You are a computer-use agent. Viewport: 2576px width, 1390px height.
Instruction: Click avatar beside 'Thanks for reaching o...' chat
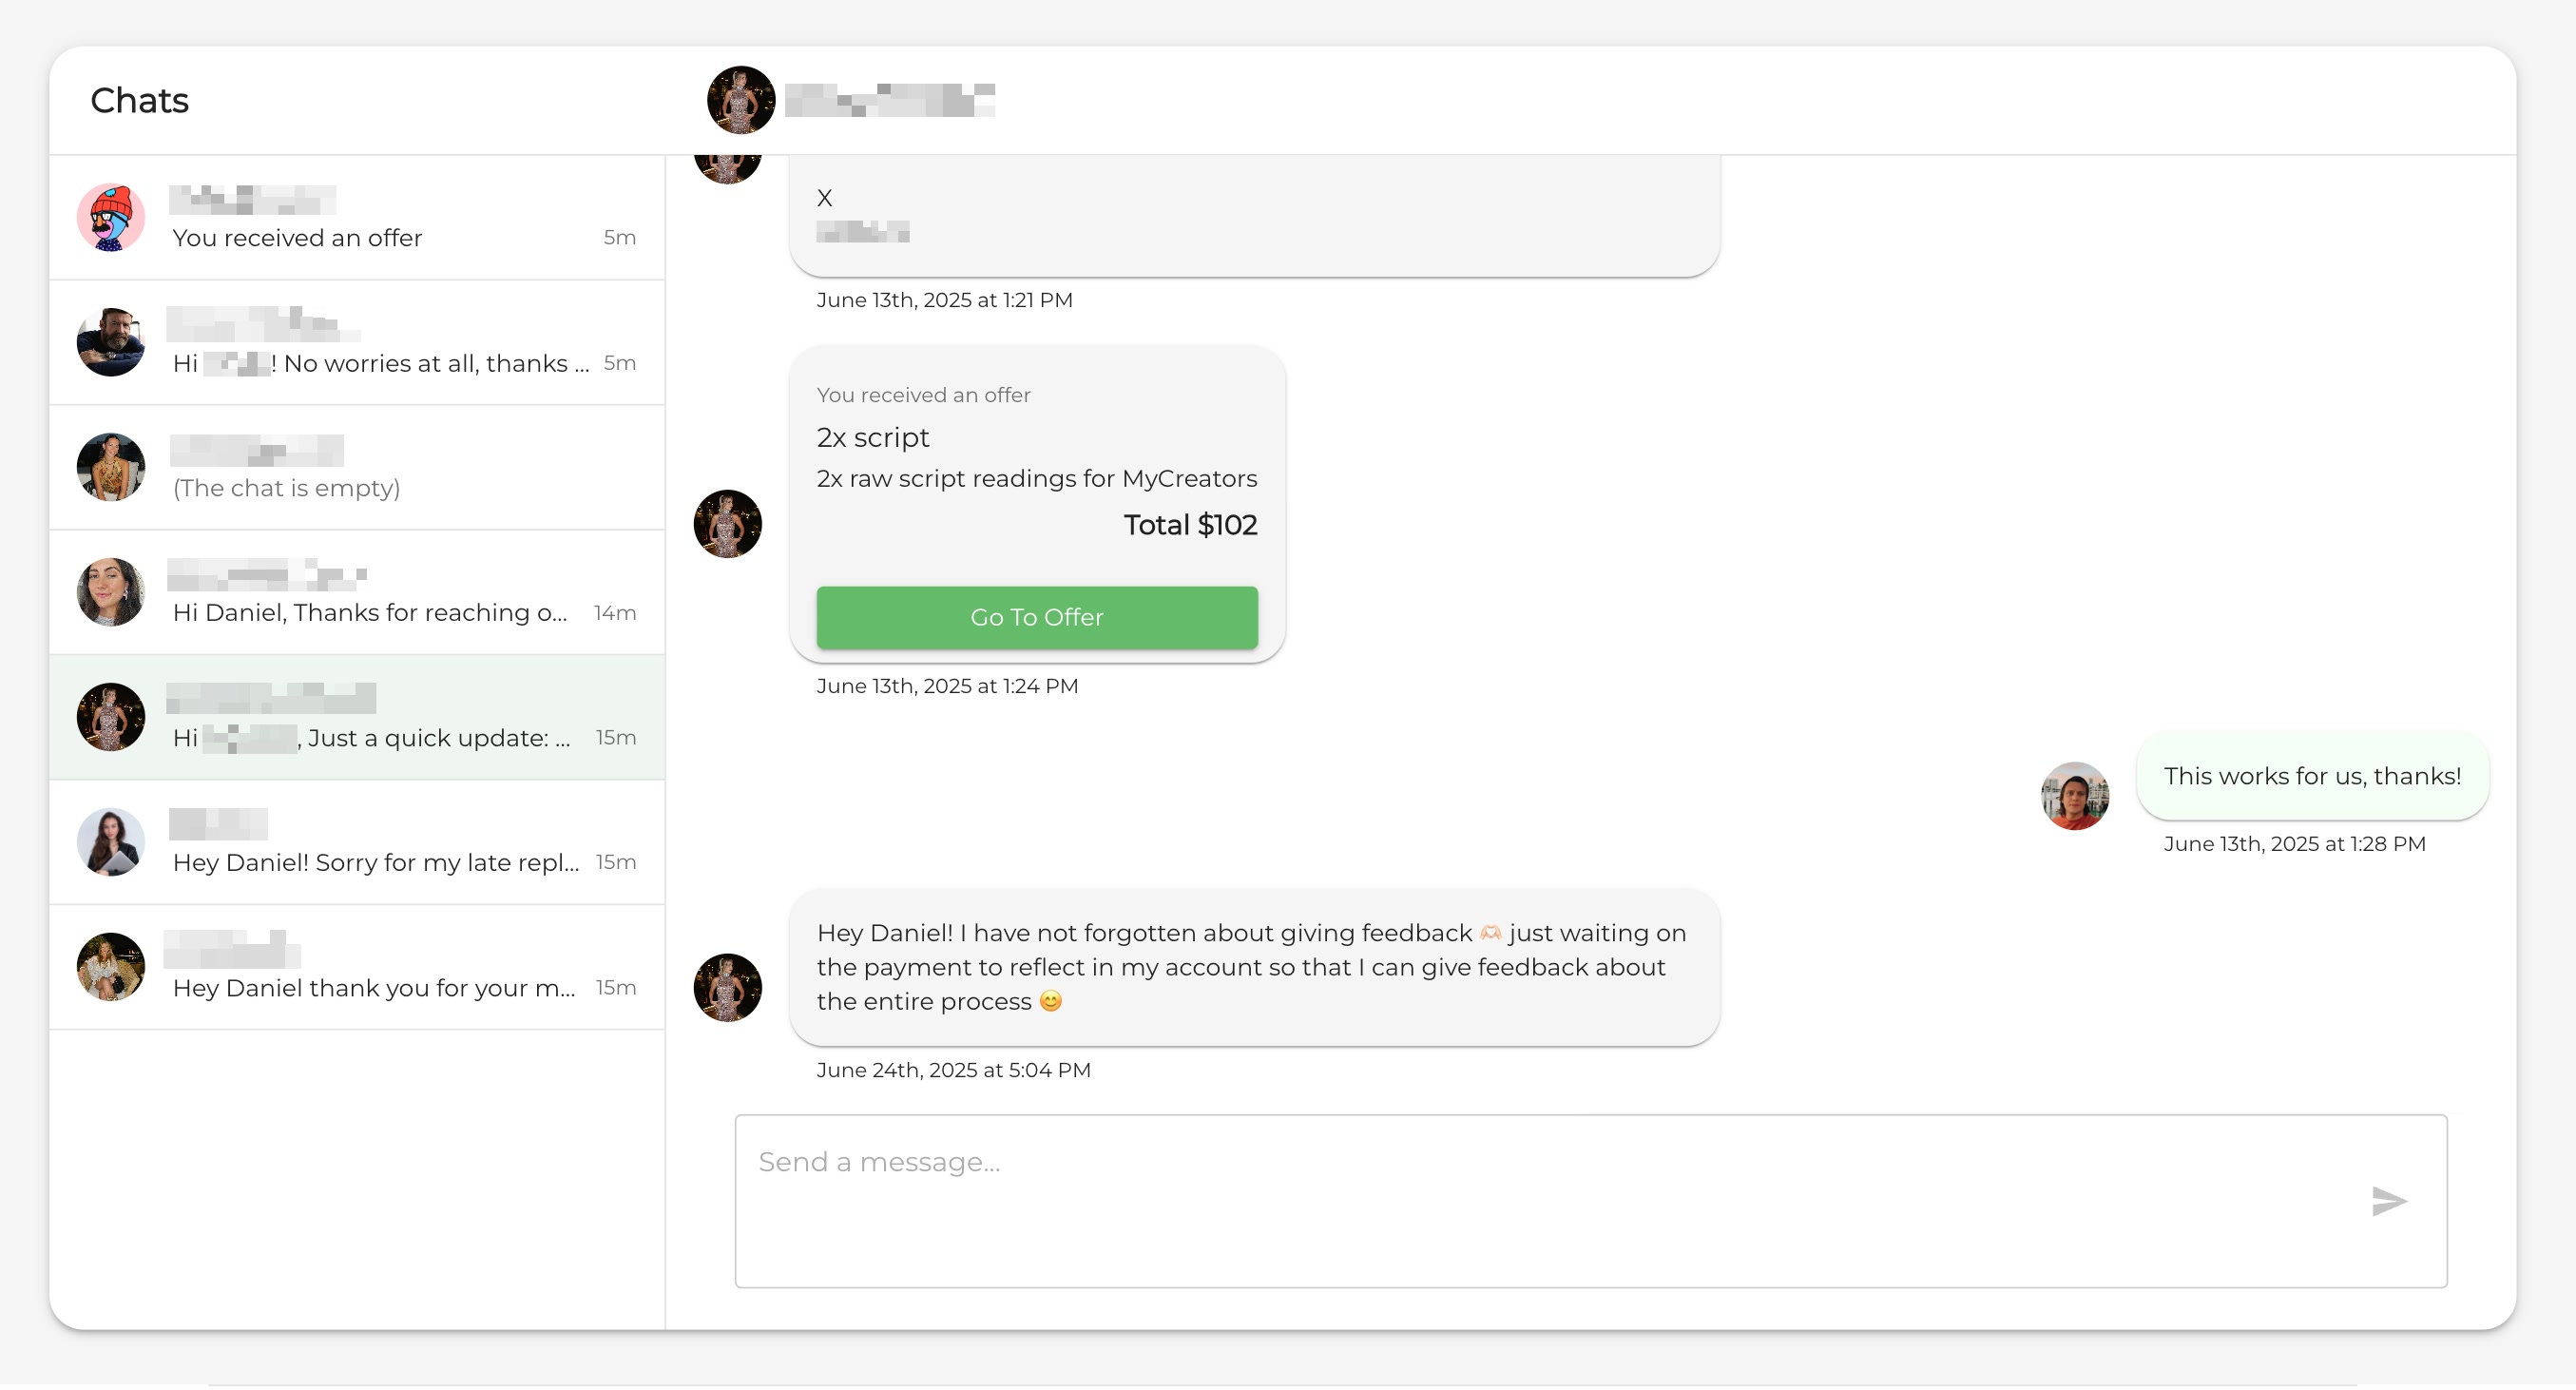(x=111, y=593)
